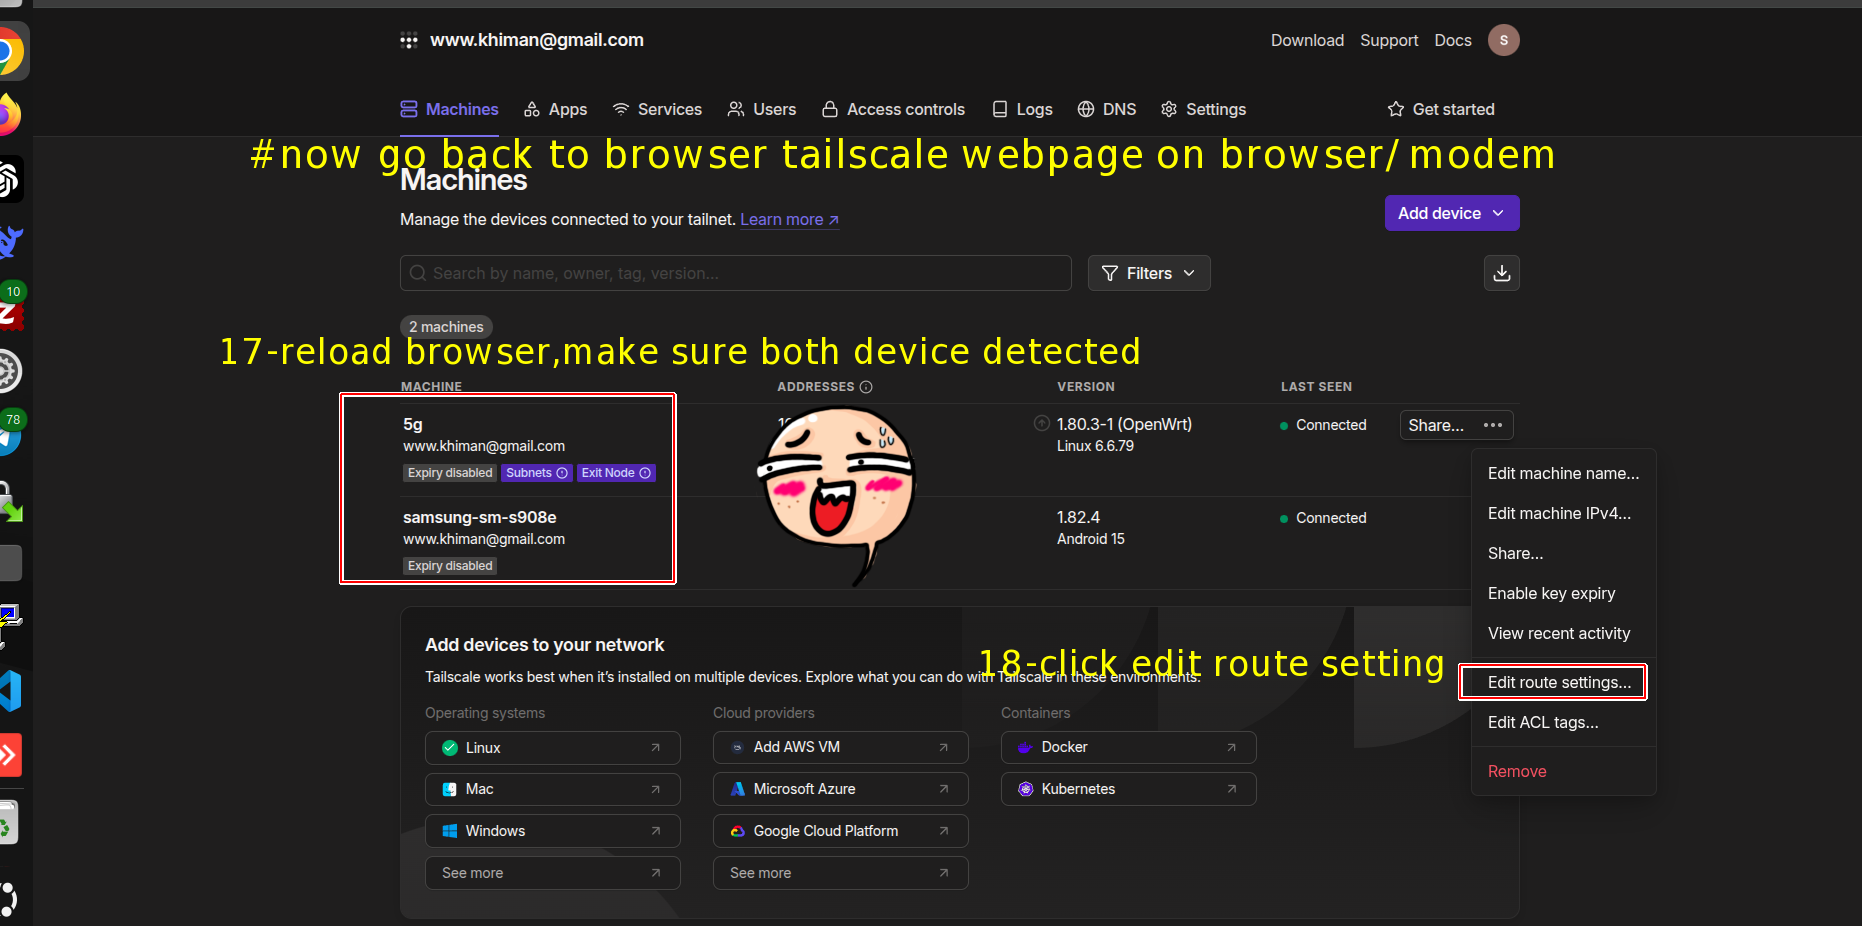The width and height of the screenshot is (1862, 926).
Task: Open the Filters dropdown
Action: [1149, 273]
